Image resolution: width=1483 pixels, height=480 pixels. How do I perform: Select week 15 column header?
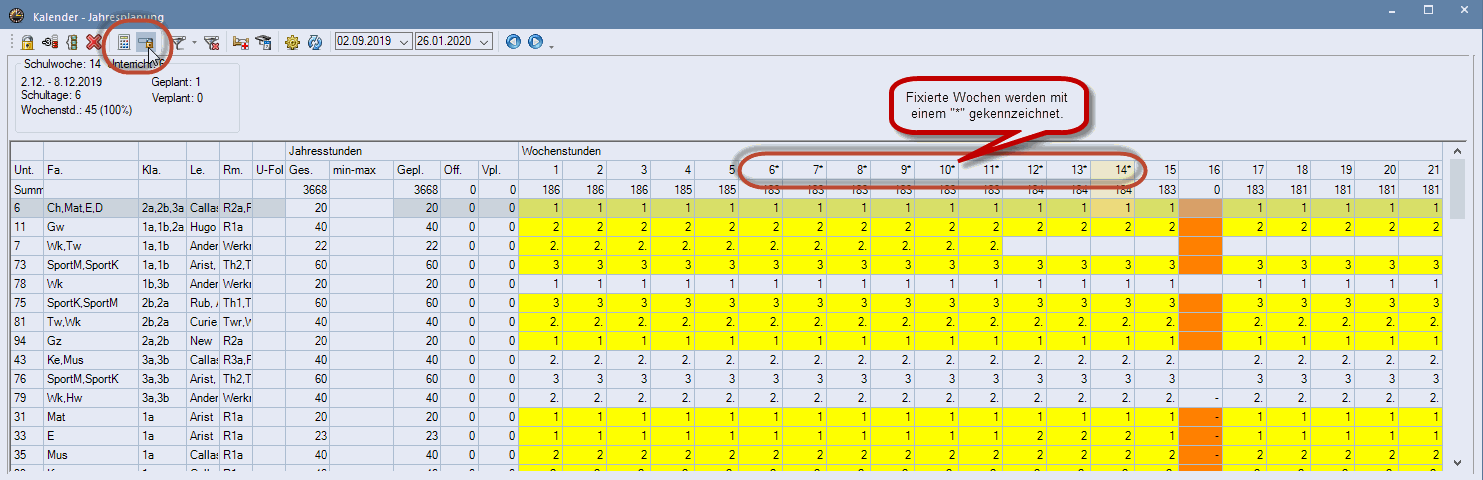pos(1158,169)
